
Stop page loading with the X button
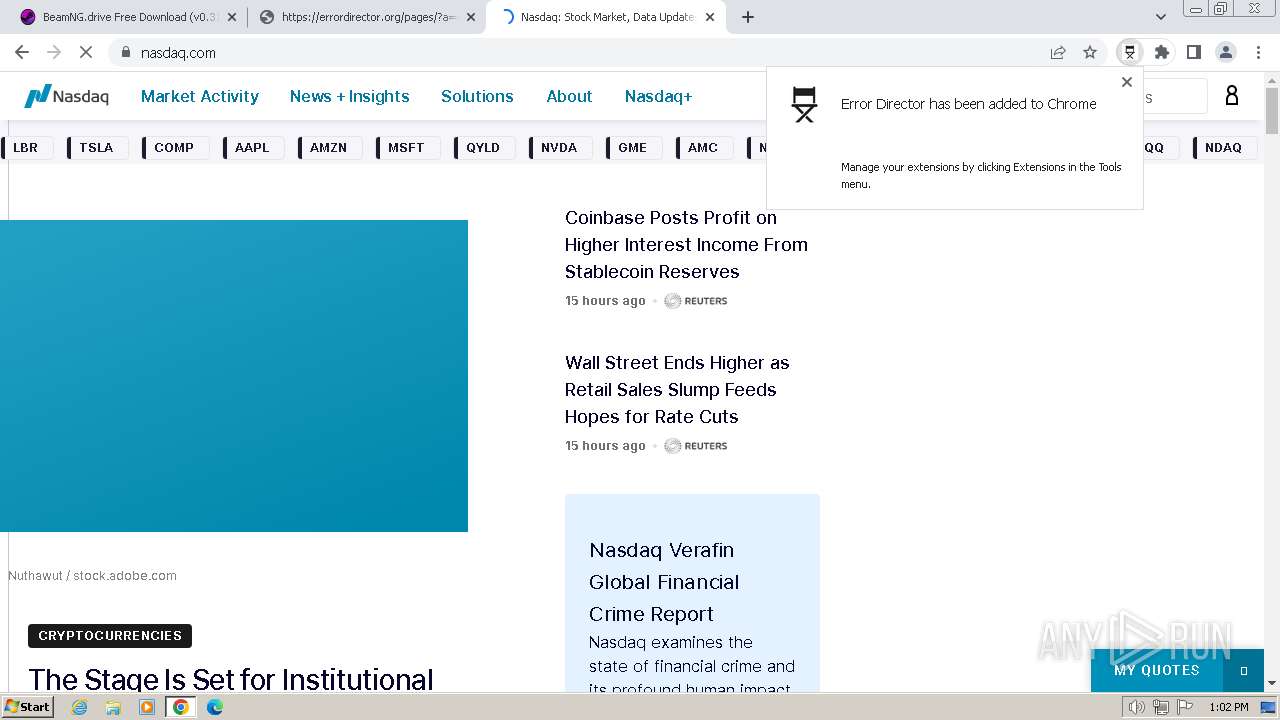[x=86, y=52]
